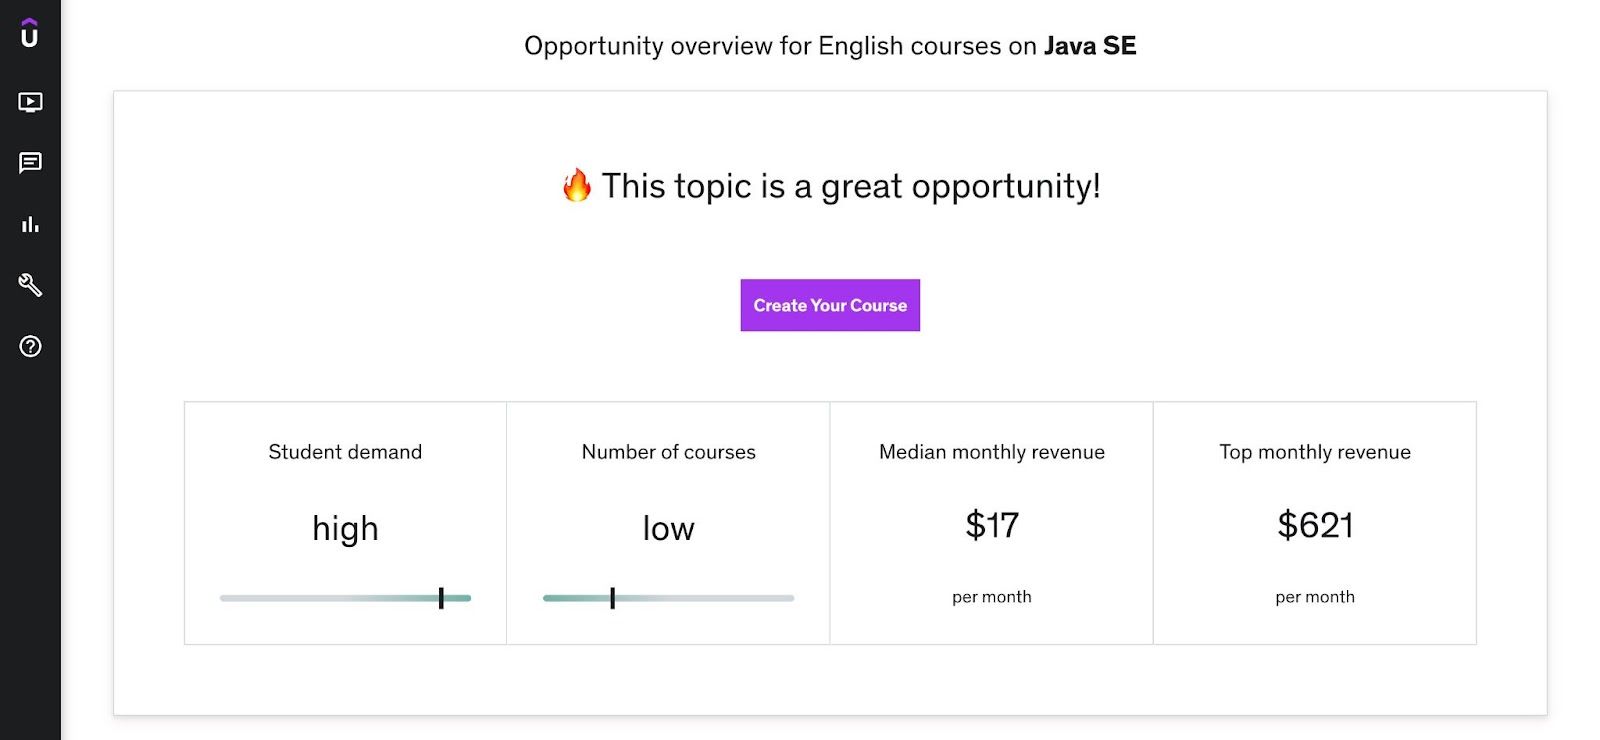Click the Number of courses slider marker
The image size is (1600, 740).
point(612,598)
